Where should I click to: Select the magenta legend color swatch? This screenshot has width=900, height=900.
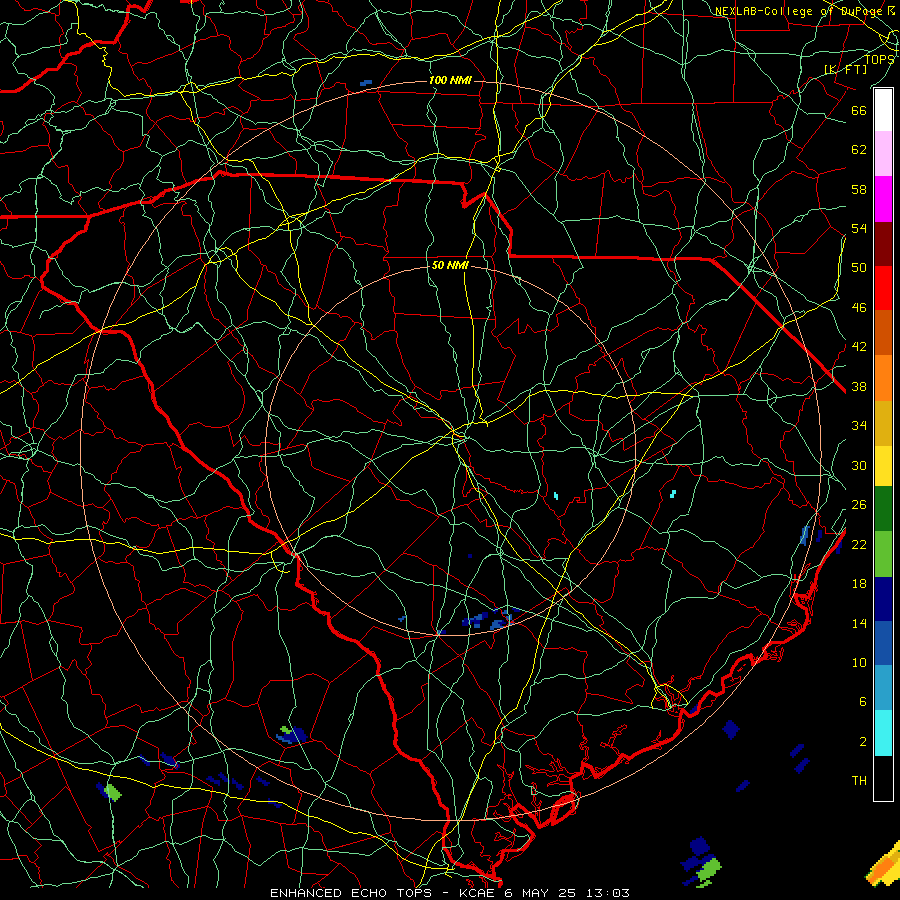point(883,199)
